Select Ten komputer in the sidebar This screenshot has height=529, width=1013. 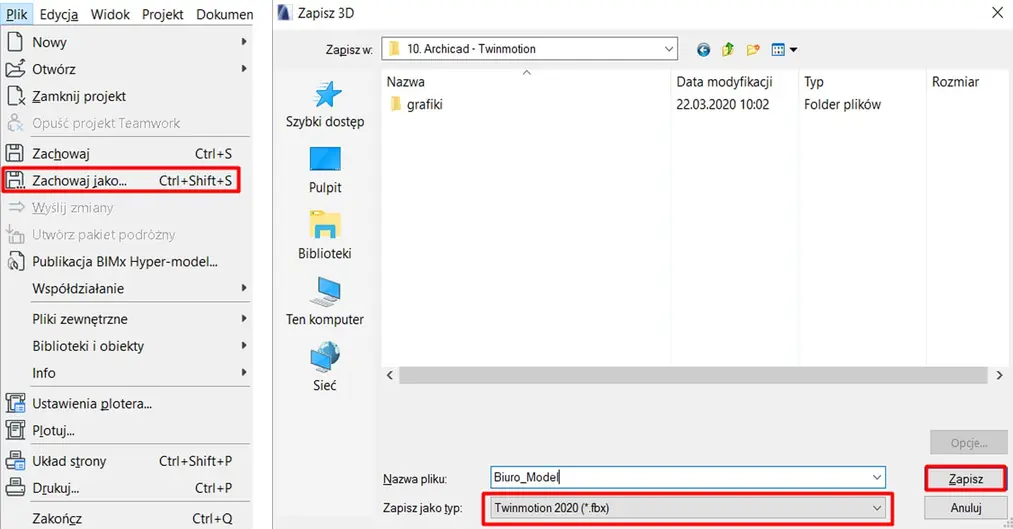click(325, 302)
